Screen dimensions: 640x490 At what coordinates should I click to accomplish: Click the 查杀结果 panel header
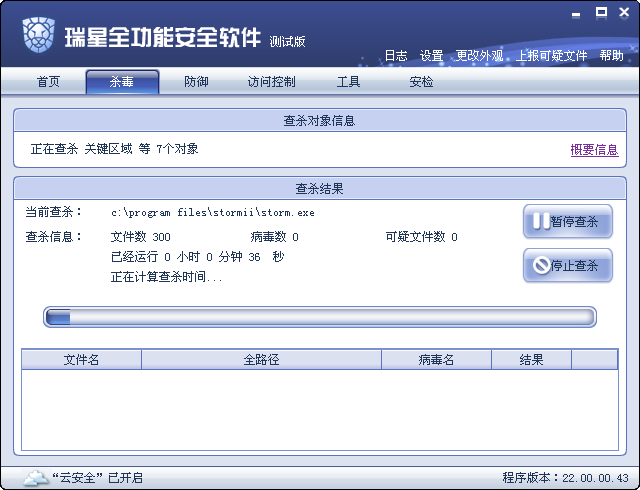pos(320,188)
